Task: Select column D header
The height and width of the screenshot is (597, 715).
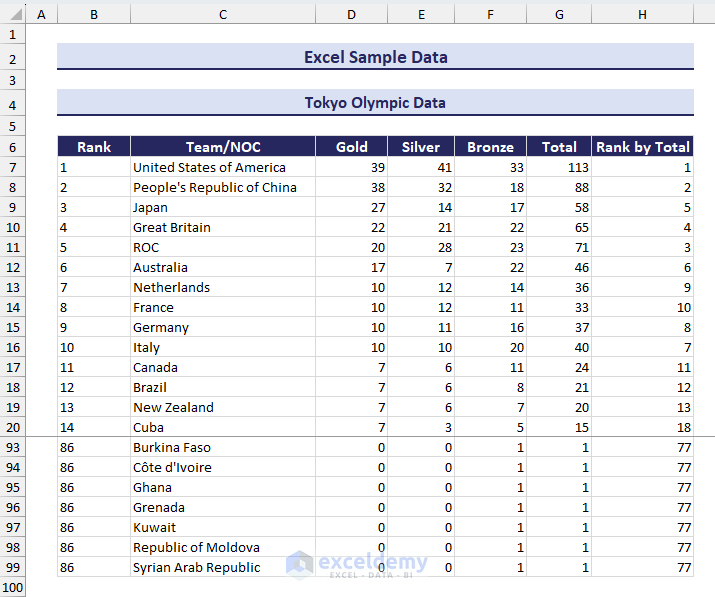Action: point(351,14)
